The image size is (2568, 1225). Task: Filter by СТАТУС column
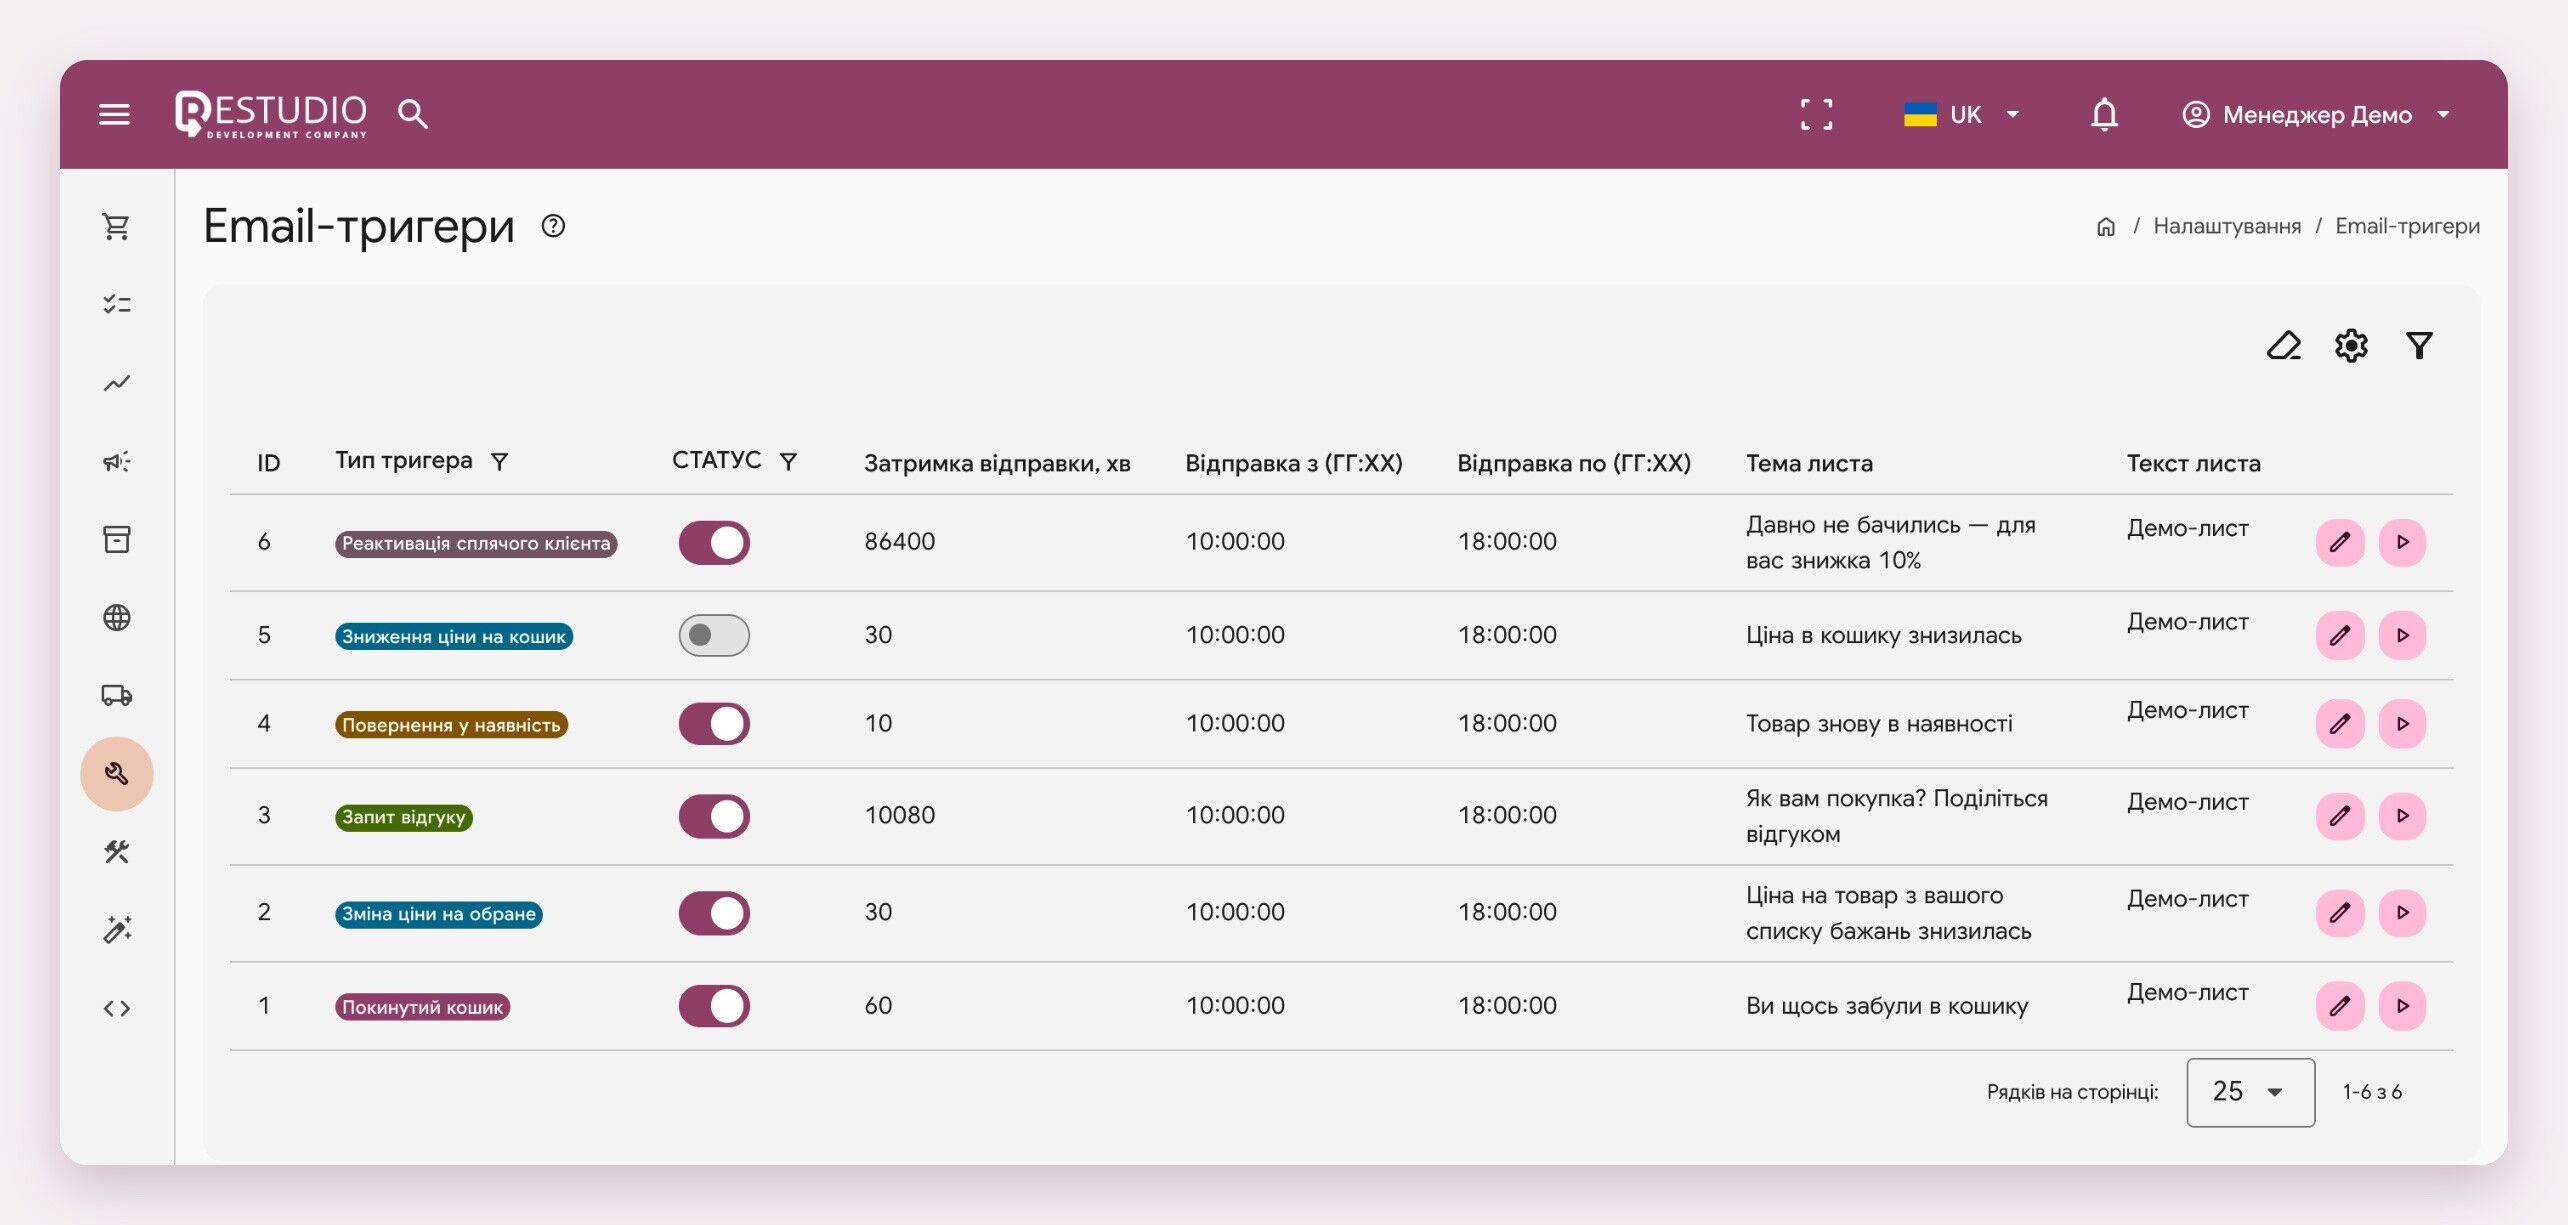pyautogui.click(x=788, y=461)
